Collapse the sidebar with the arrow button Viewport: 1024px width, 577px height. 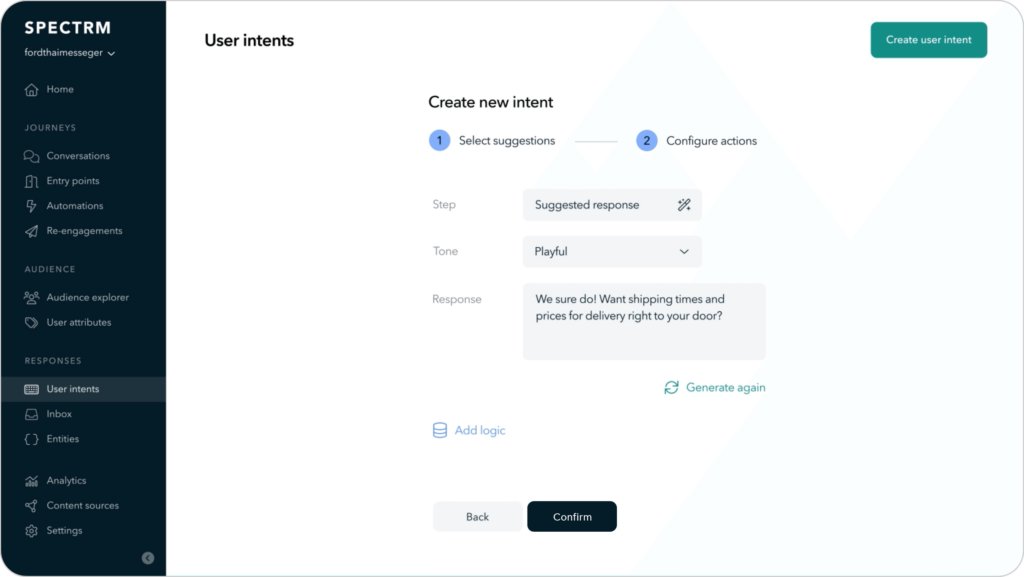tap(148, 558)
